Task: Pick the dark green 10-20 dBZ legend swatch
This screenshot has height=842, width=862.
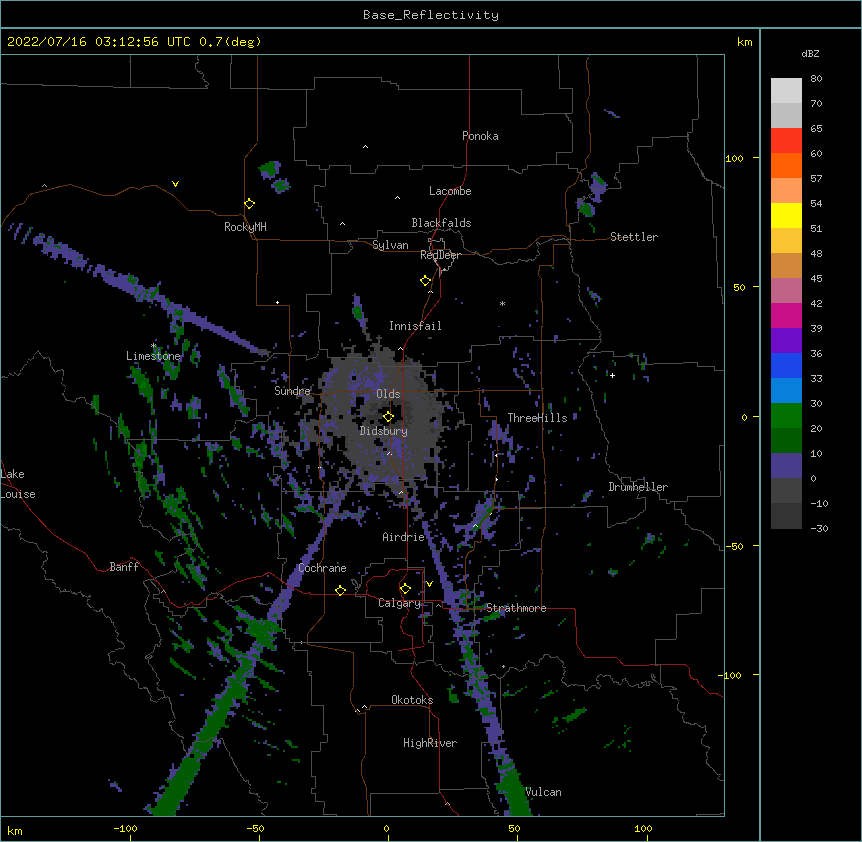Action: pyautogui.click(x=786, y=441)
